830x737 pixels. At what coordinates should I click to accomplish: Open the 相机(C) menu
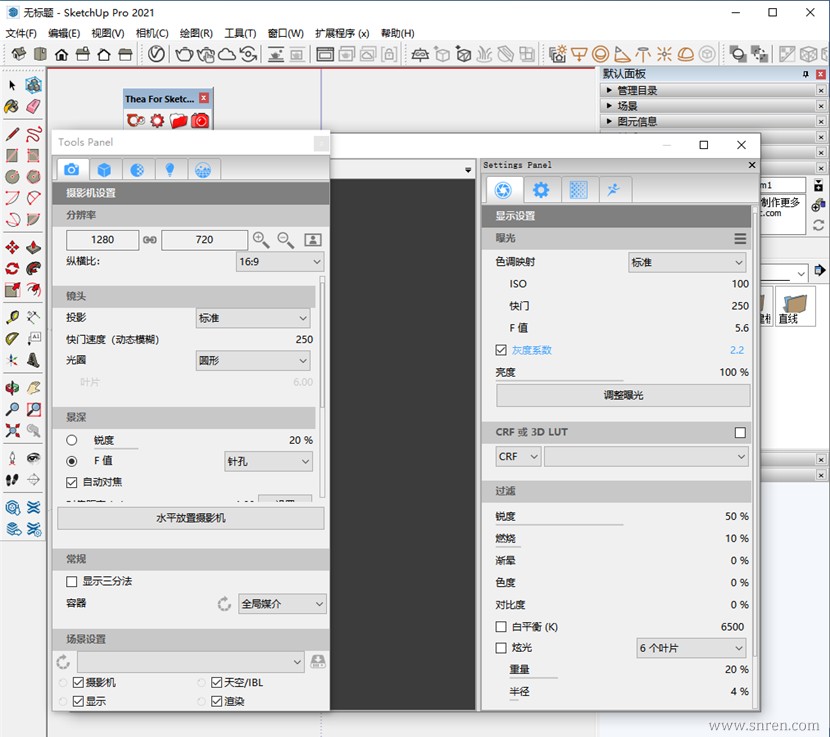pyautogui.click(x=152, y=33)
